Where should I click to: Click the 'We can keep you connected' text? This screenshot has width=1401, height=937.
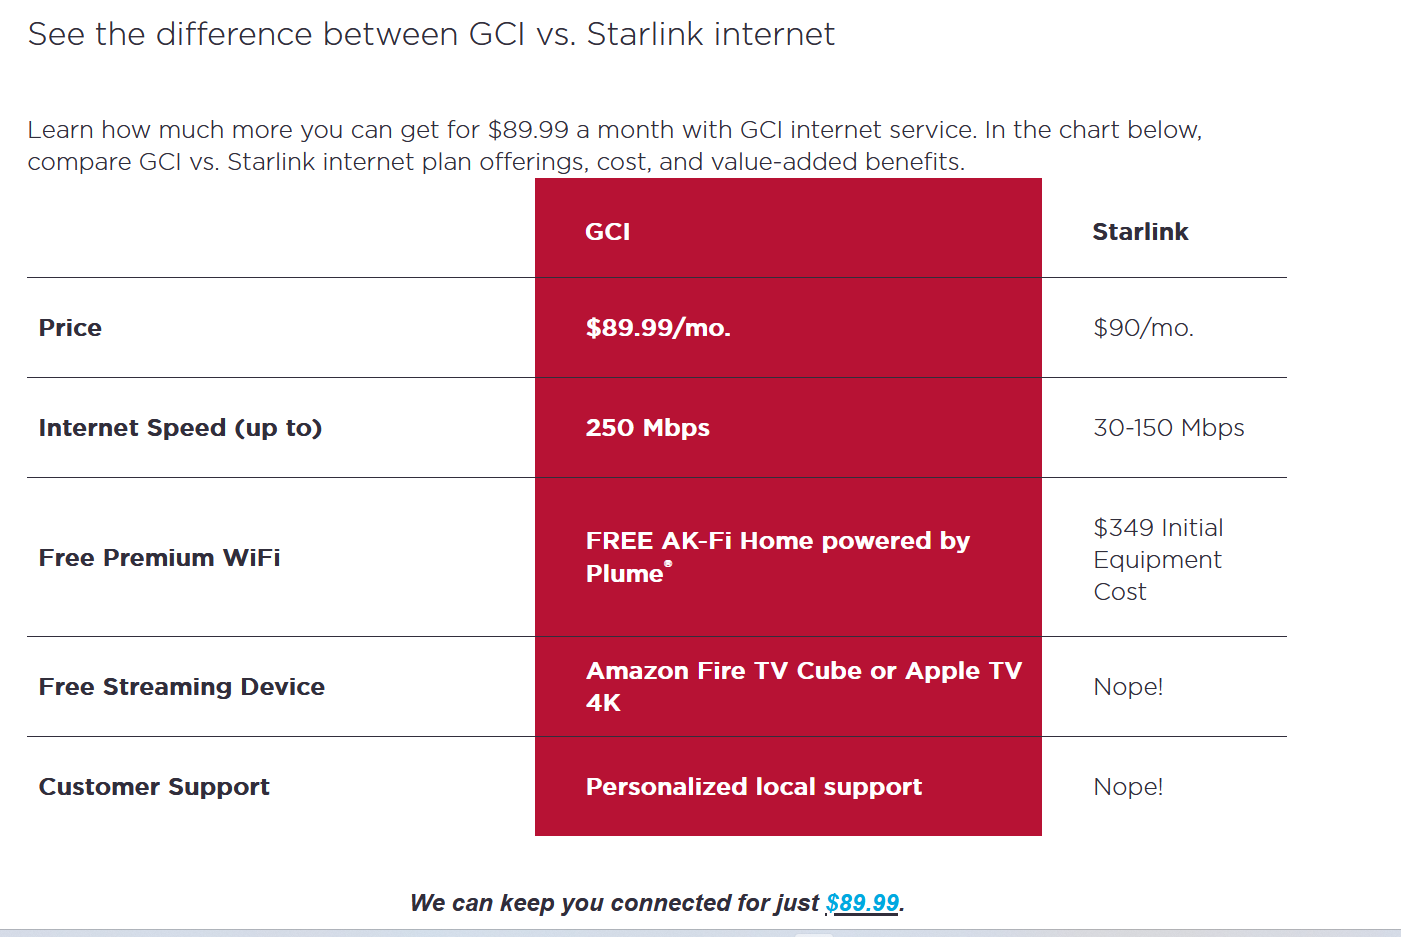click(614, 903)
